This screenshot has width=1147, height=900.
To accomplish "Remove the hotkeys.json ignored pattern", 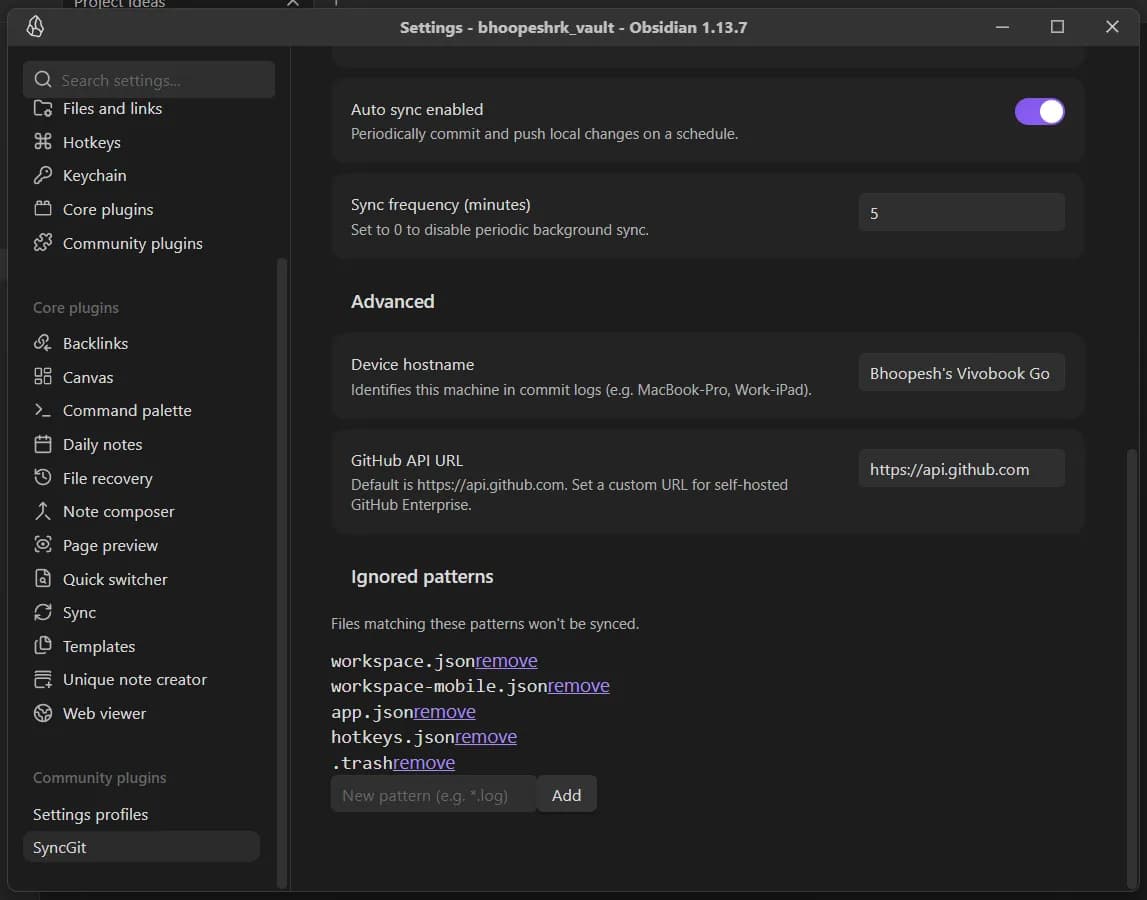I will coord(486,737).
